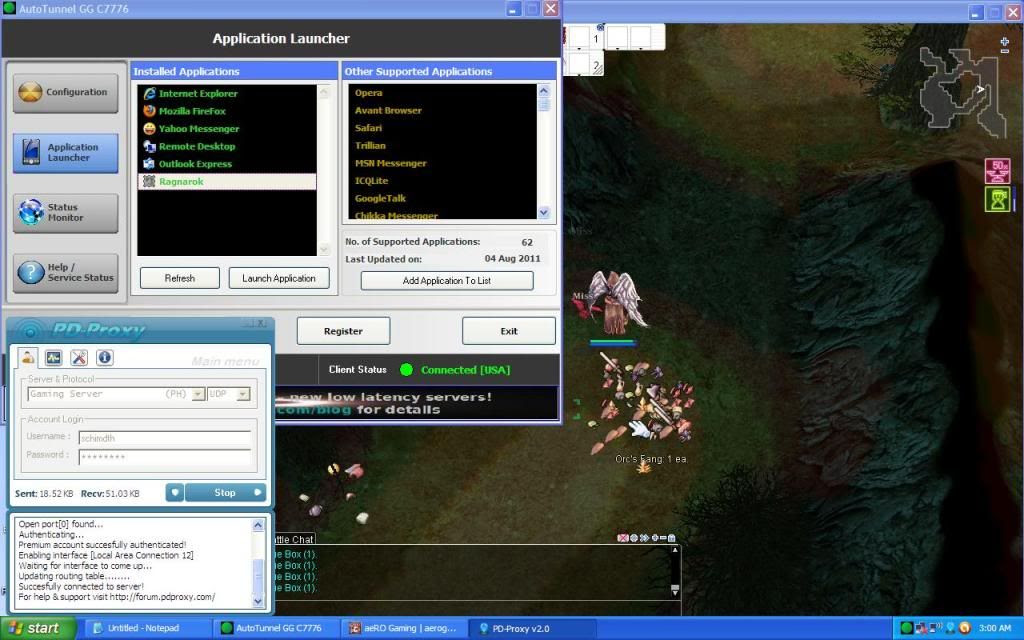1024x640 pixels.
Task: Click the Exit button in AutoTunnel
Action: tap(509, 331)
